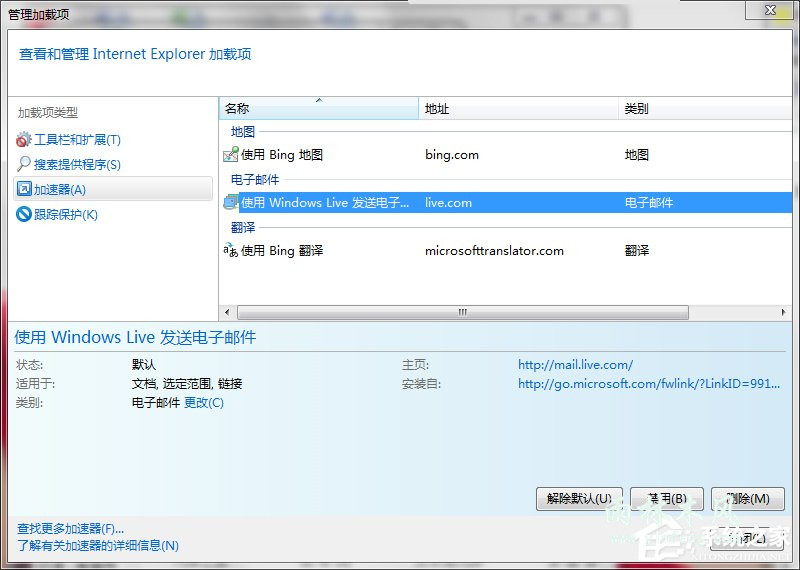
Task: Open 跟踪保护(K) add-on type
Action: coord(65,215)
